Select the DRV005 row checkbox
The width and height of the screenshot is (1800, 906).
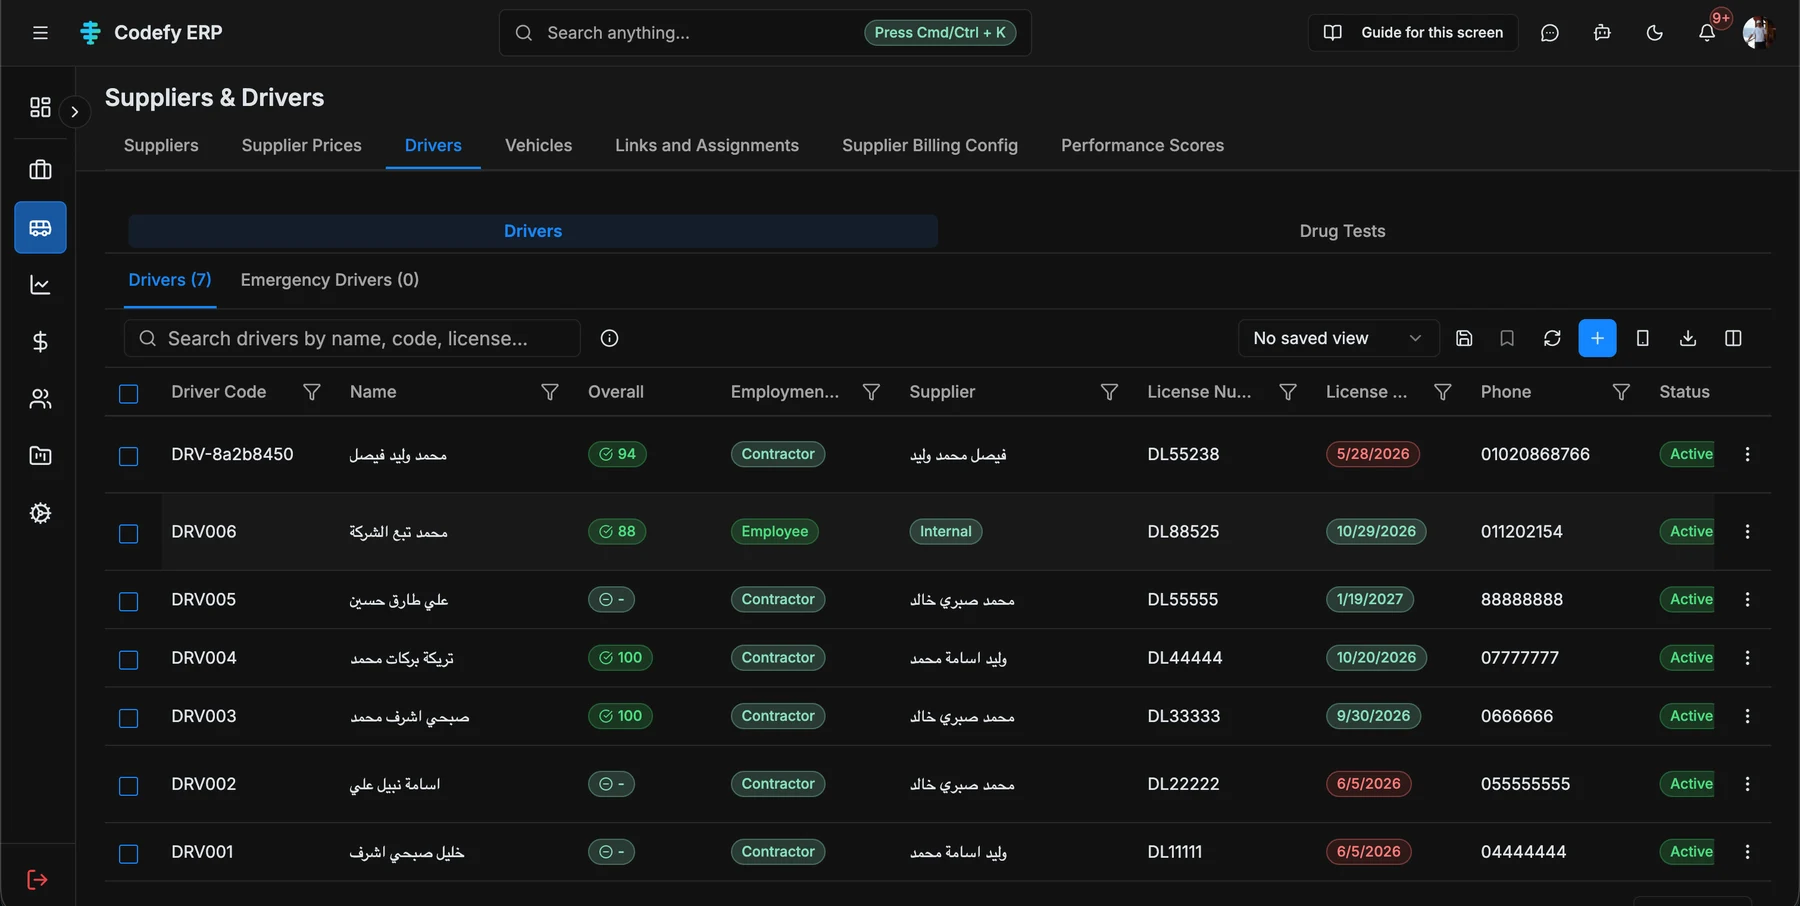point(129,602)
